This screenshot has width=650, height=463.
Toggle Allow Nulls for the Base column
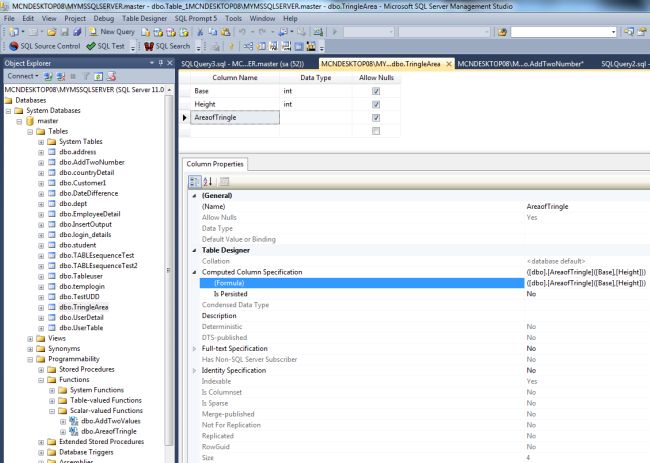tap(376, 91)
